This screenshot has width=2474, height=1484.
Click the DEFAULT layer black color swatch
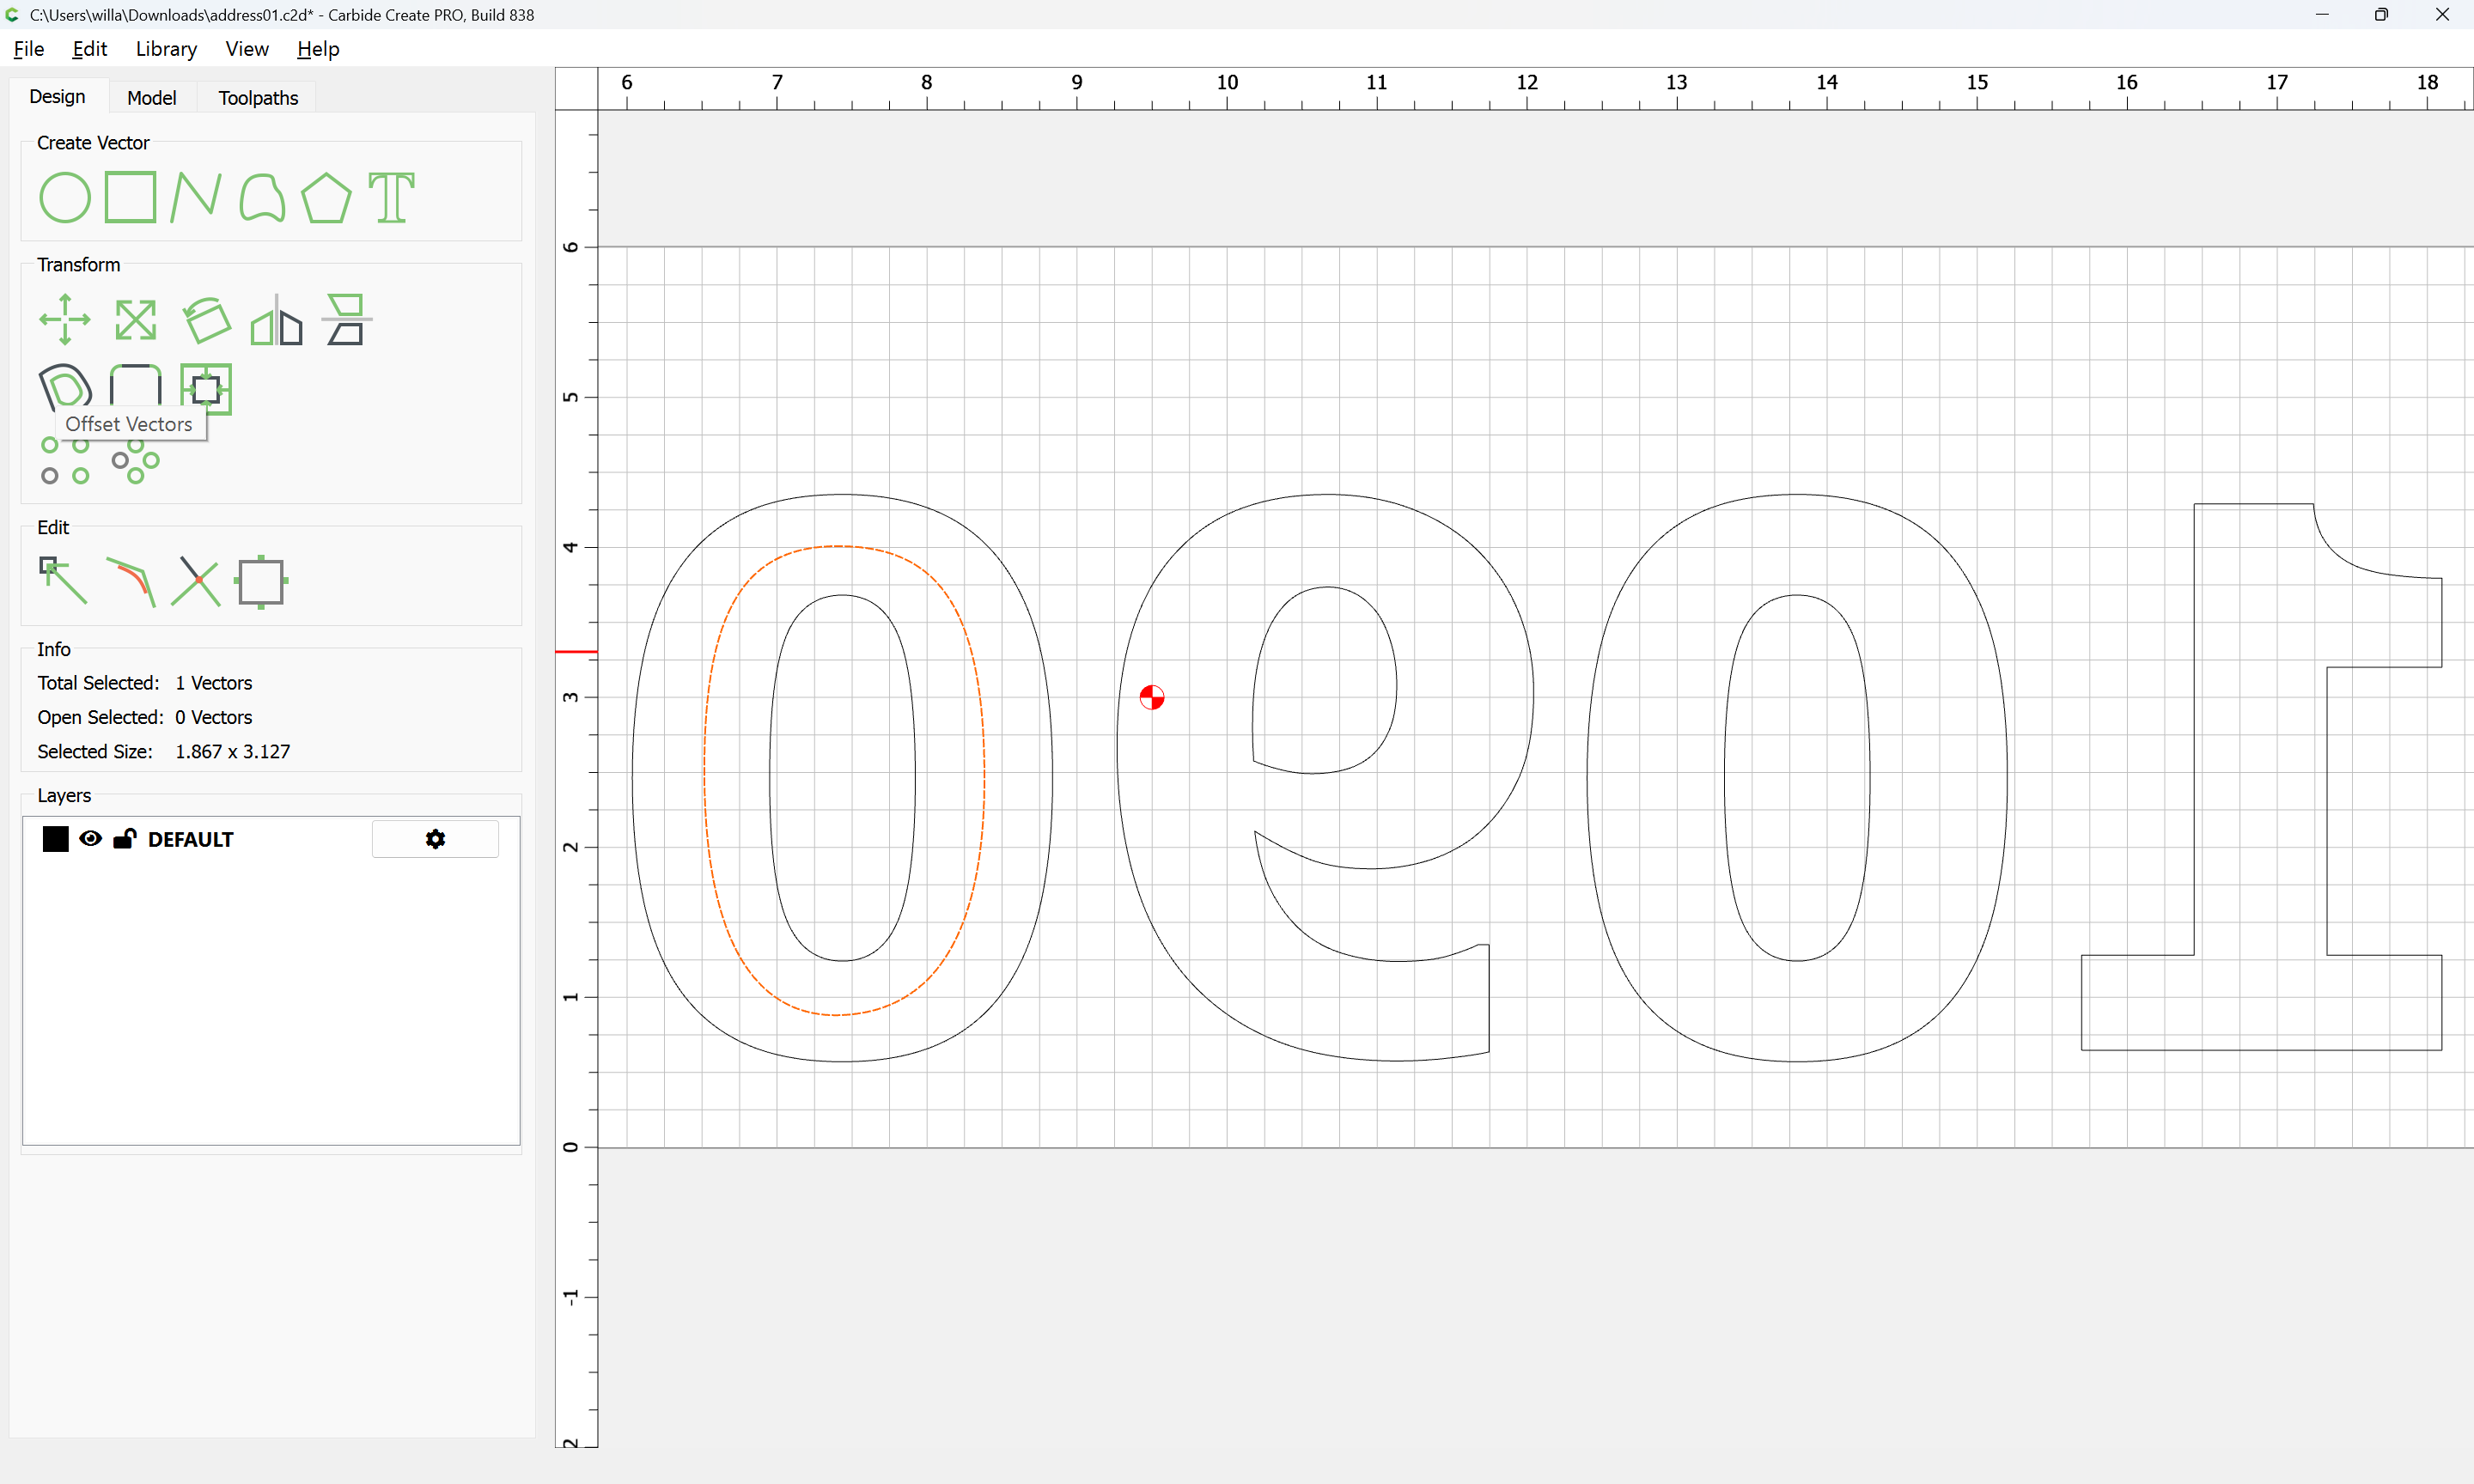[x=56, y=839]
